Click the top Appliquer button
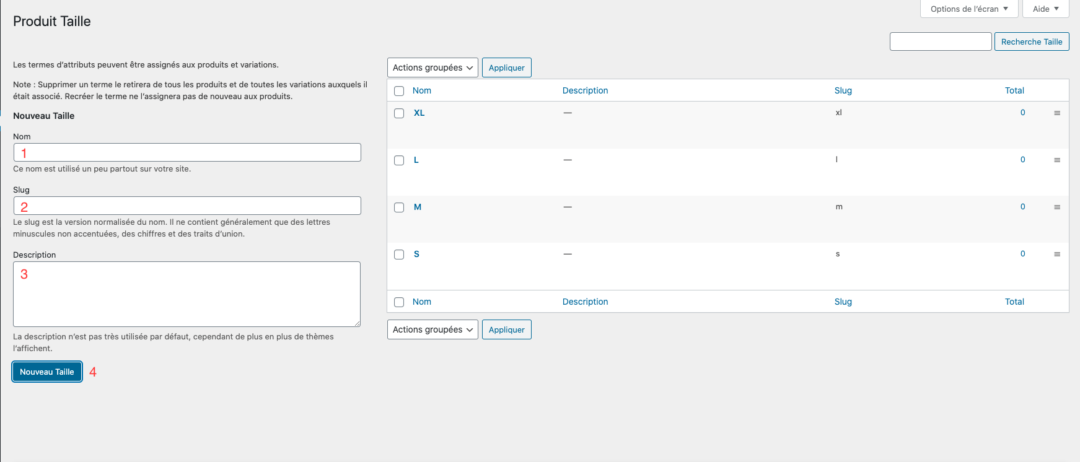This screenshot has width=1080, height=462. pos(507,68)
